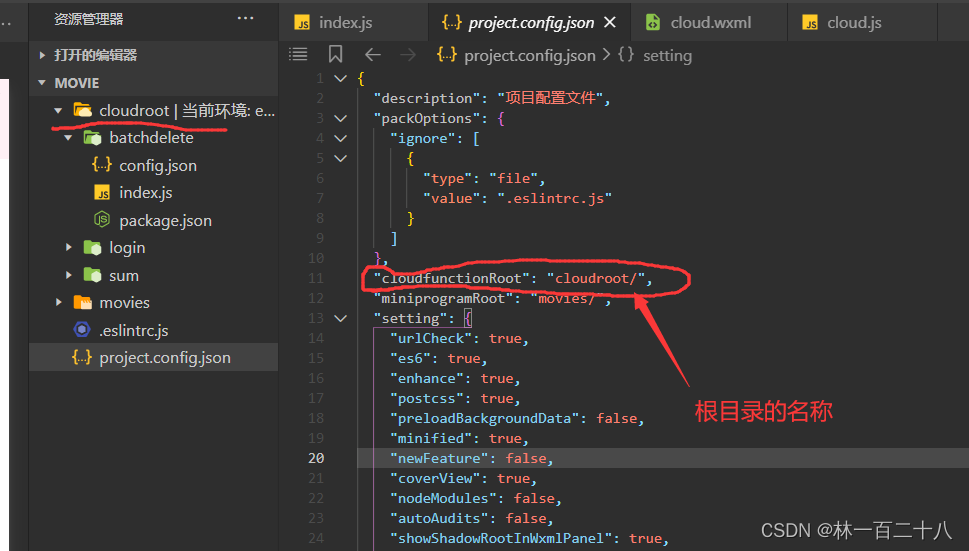Expand the movies folder
Screen dimensions: 969x551
(59, 303)
